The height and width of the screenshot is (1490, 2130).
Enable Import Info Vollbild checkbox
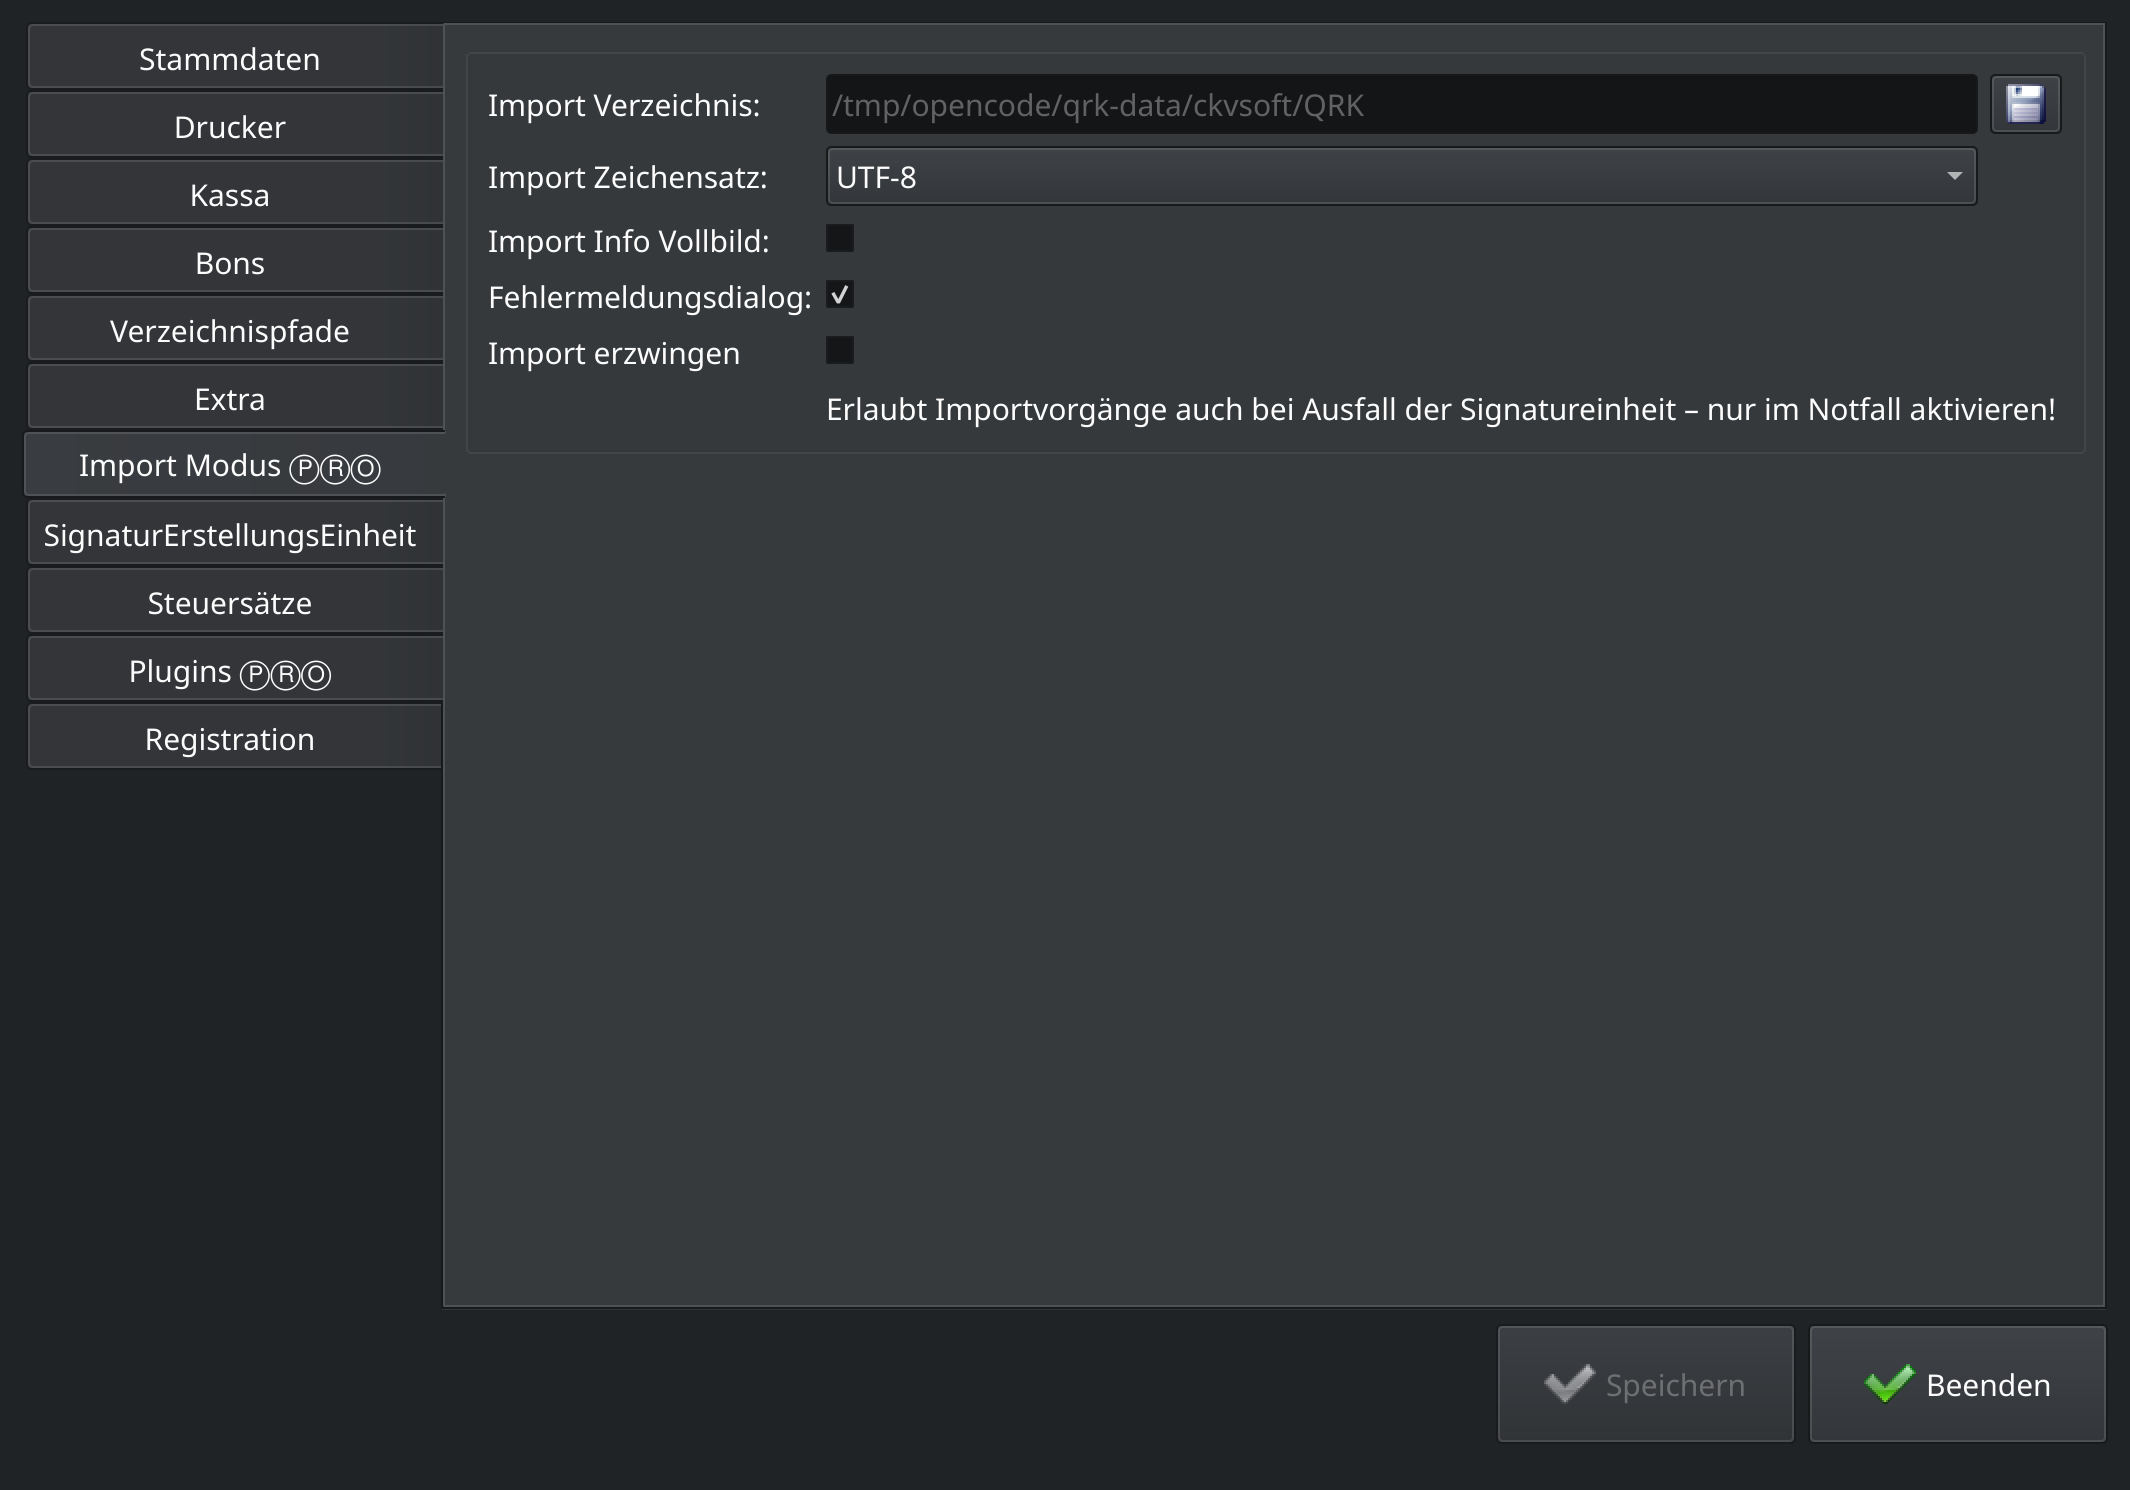[840, 239]
